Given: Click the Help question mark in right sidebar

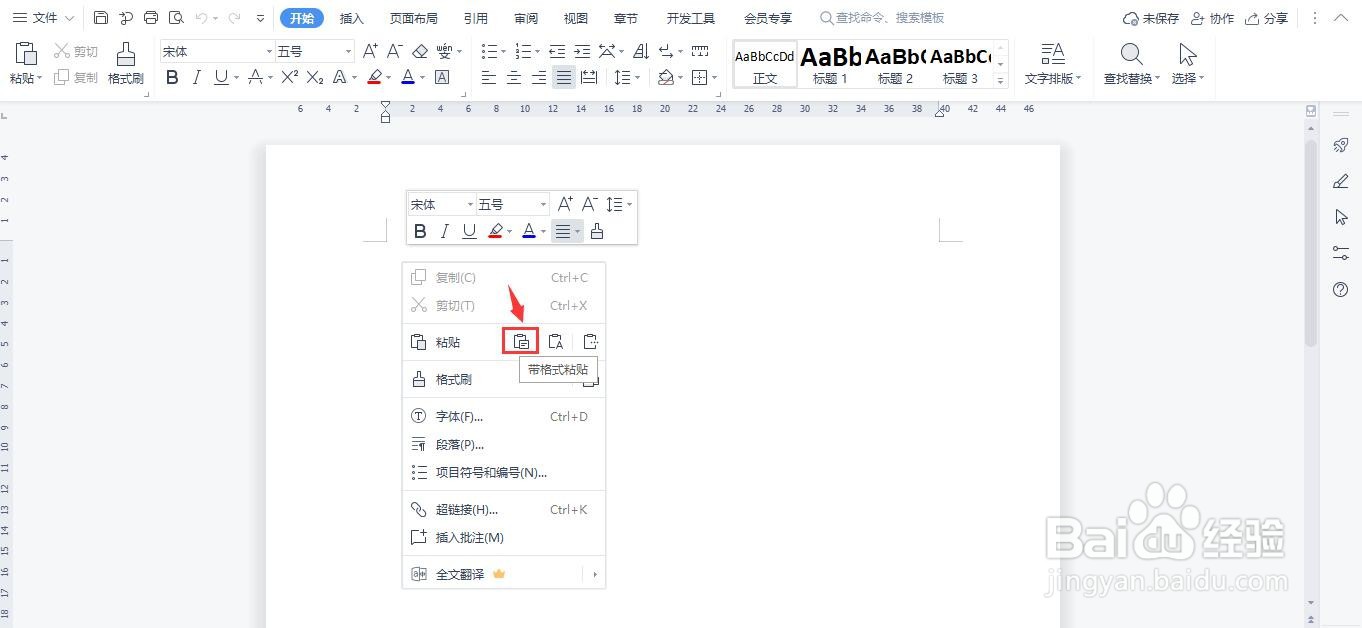Looking at the screenshot, I should coord(1341,290).
